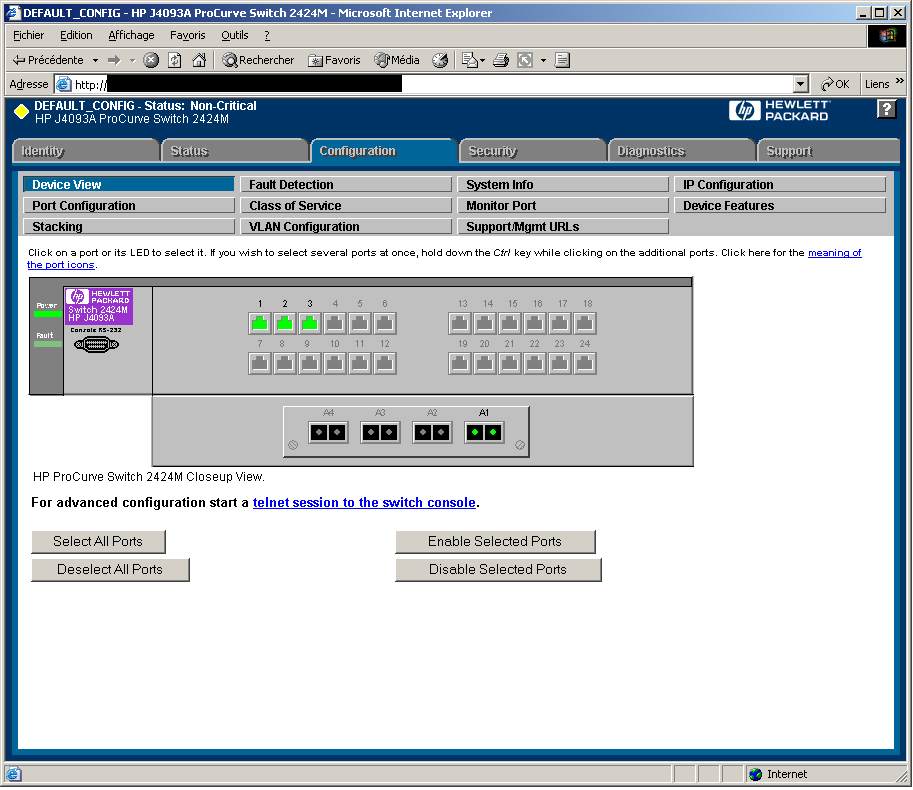Select fiber module port A1
This screenshot has width=913, height=790.
484,432
